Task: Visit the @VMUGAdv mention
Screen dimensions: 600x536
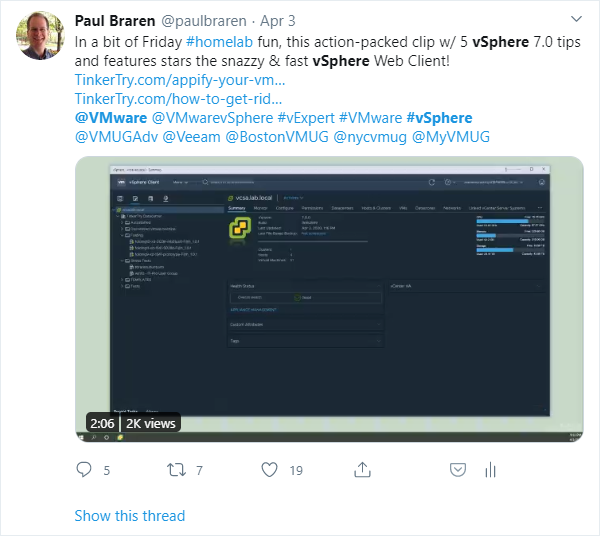Action: click(116, 137)
